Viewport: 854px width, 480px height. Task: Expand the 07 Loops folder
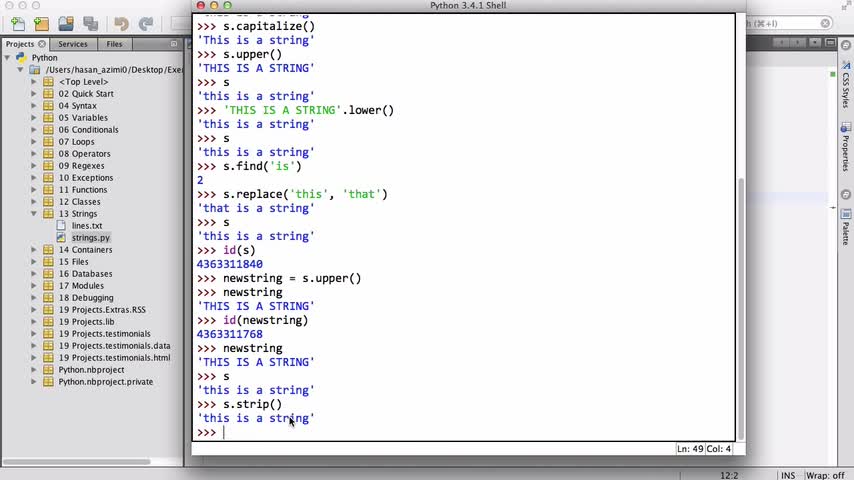tap(34, 142)
